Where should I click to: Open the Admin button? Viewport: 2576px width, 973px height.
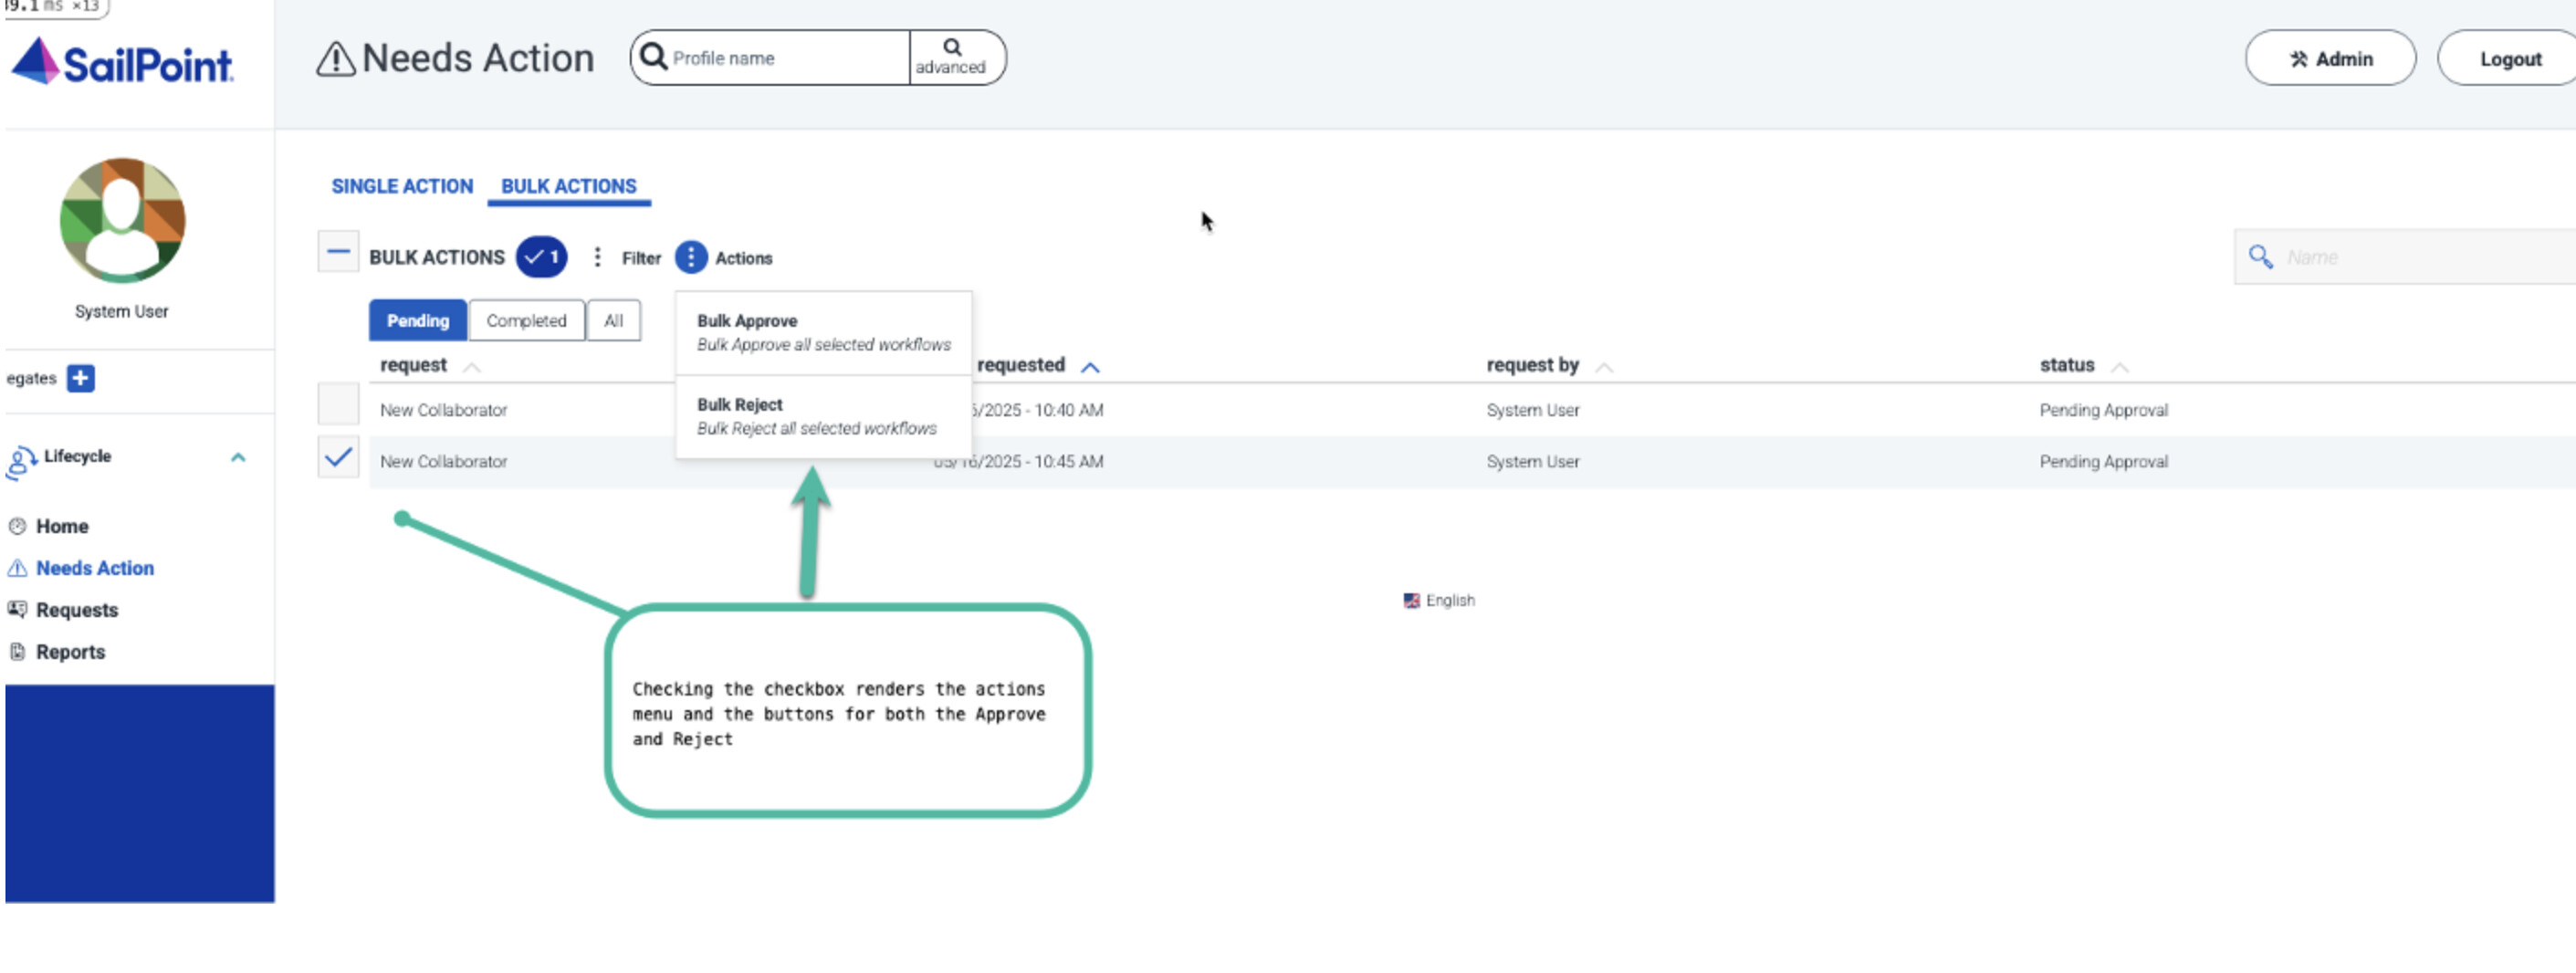(x=2330, y=59)
